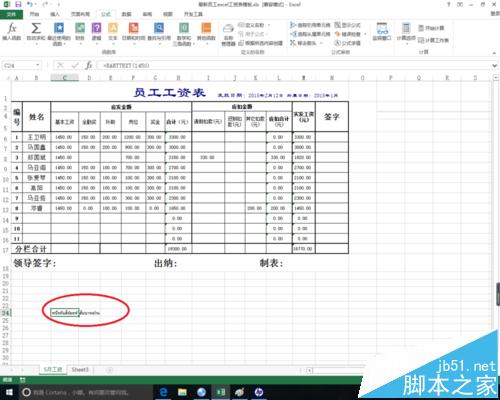
Task: Switch to the Home tab
Action: click(x=34, y=14)
